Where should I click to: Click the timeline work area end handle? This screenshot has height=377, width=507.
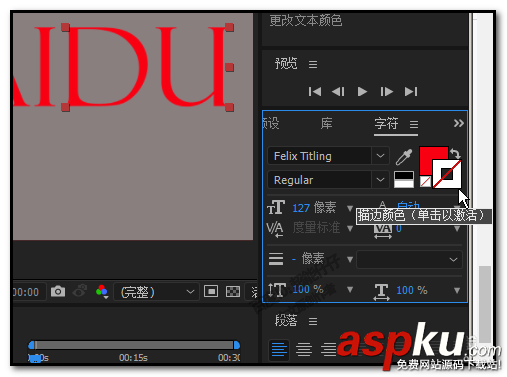[x=237, y=345]
